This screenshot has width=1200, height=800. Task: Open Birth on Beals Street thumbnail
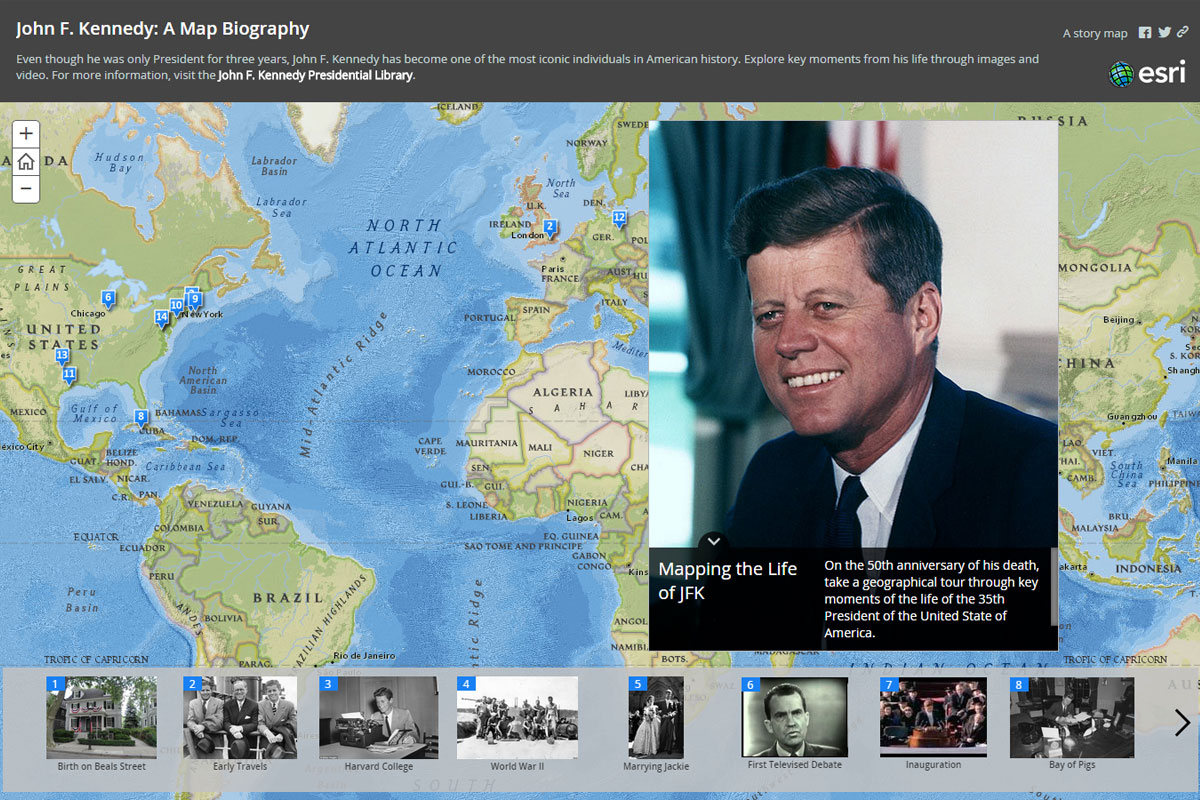coord(102,717)
